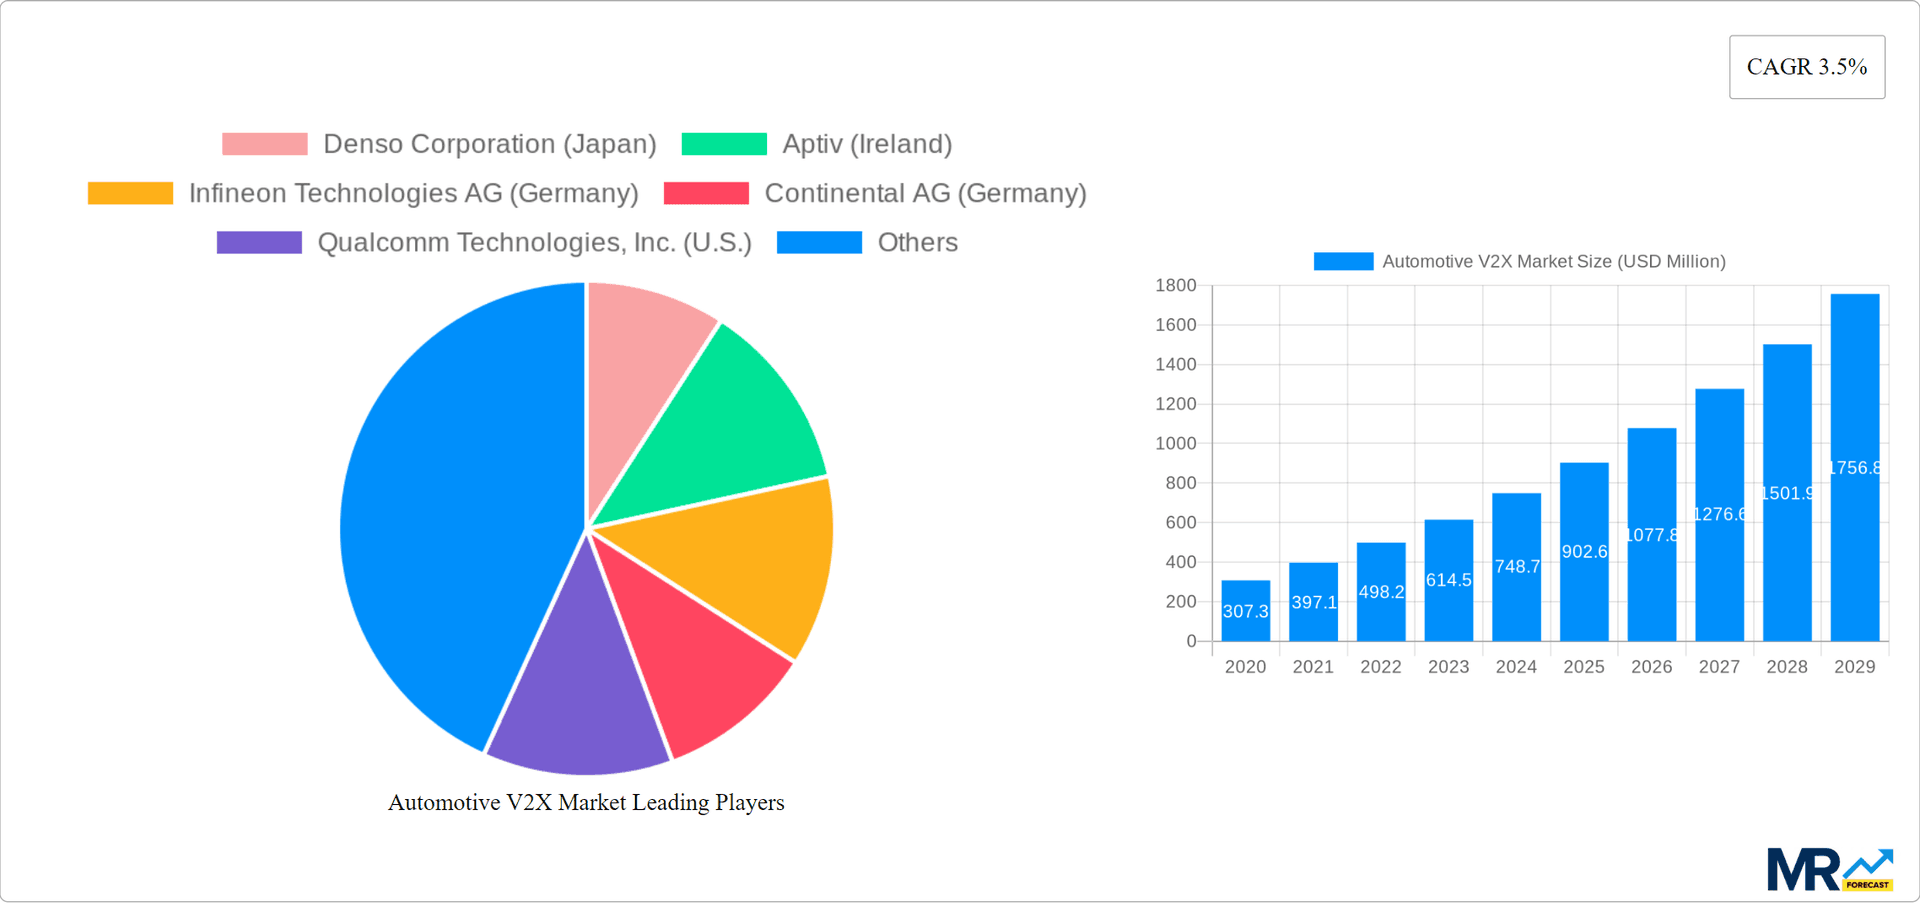Click the 2020 axis label
This screenshot has height=903, width=1920.
pyautogui.click(x=1245, y=666)
